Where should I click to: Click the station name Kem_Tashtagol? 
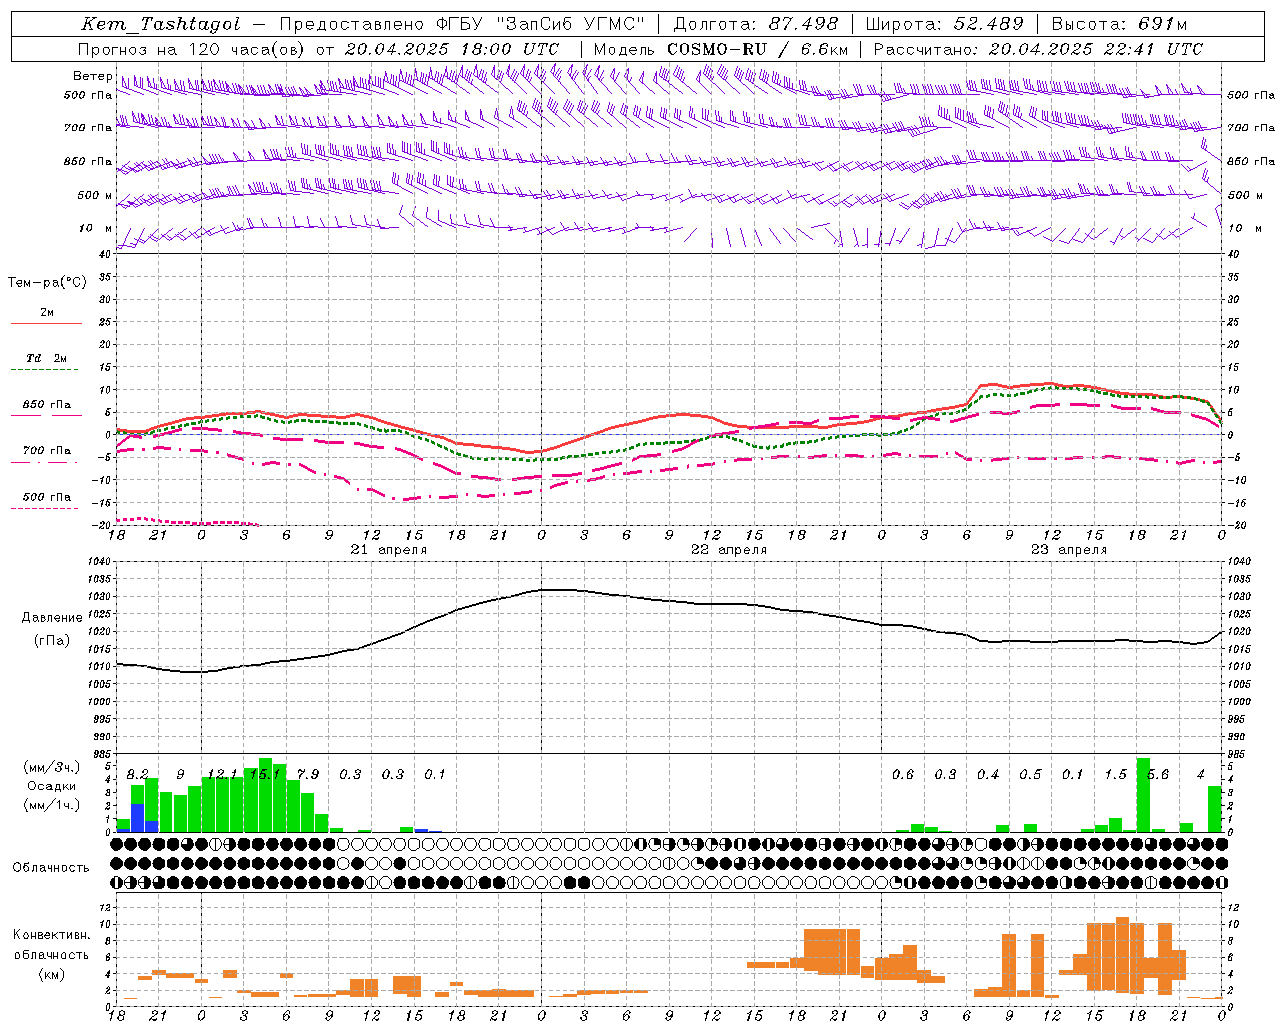(161, 24)
